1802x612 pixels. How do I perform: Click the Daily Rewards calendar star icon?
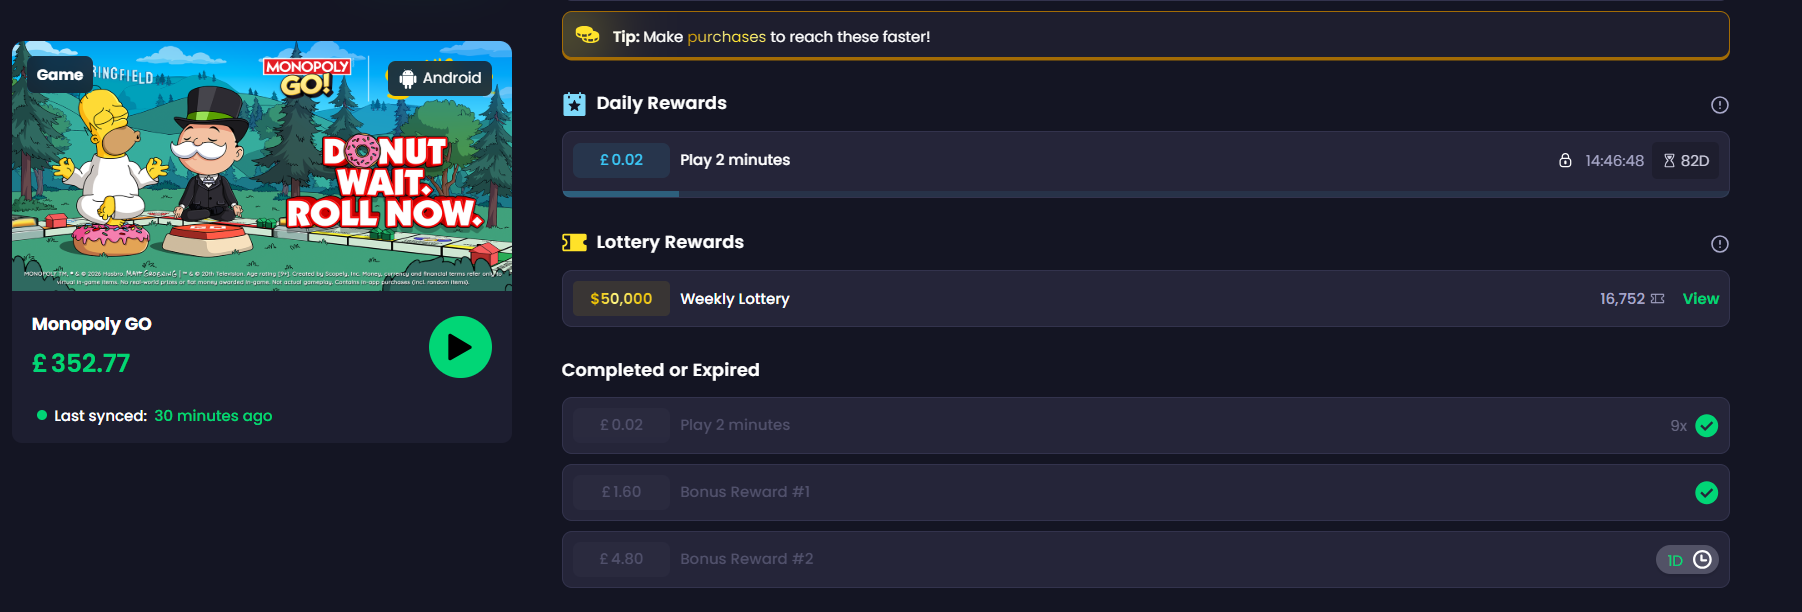574,104
